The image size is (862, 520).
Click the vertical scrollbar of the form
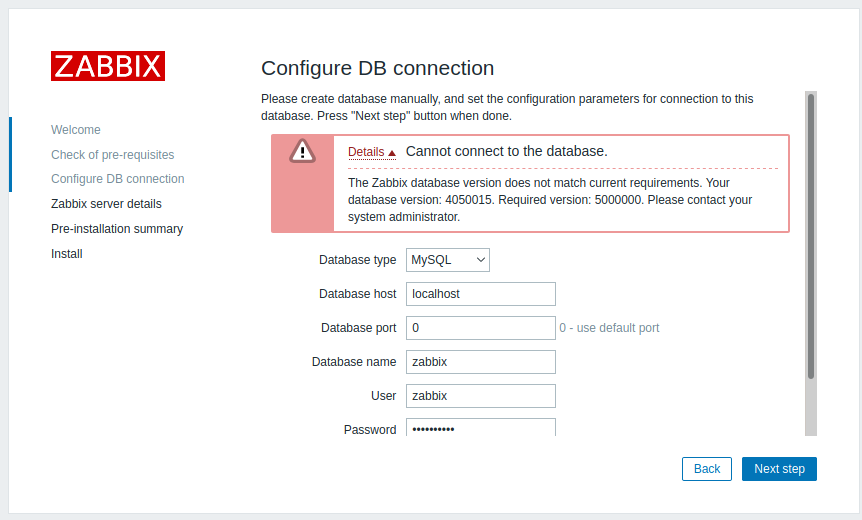(811, 236)
